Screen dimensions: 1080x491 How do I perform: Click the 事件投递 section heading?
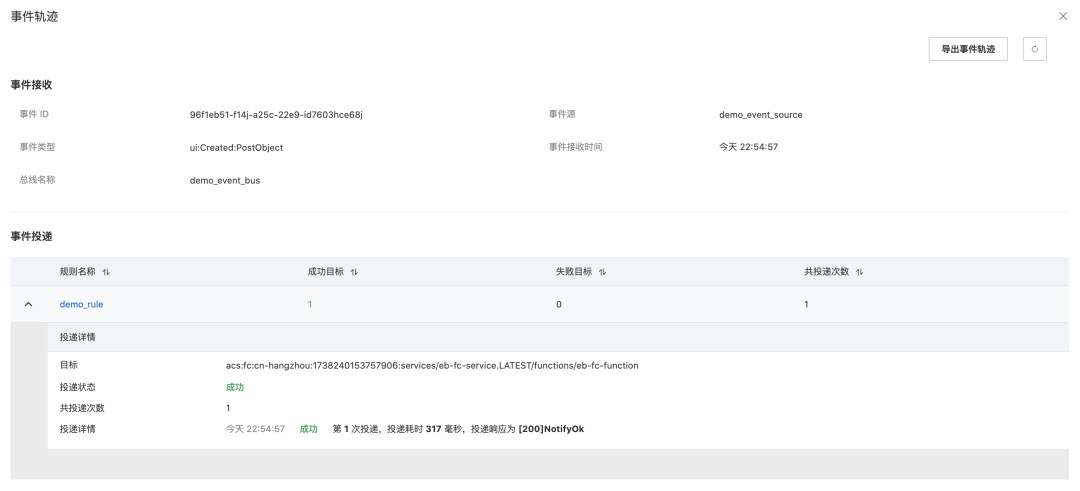pyautogui.click(x=32, y=236)
